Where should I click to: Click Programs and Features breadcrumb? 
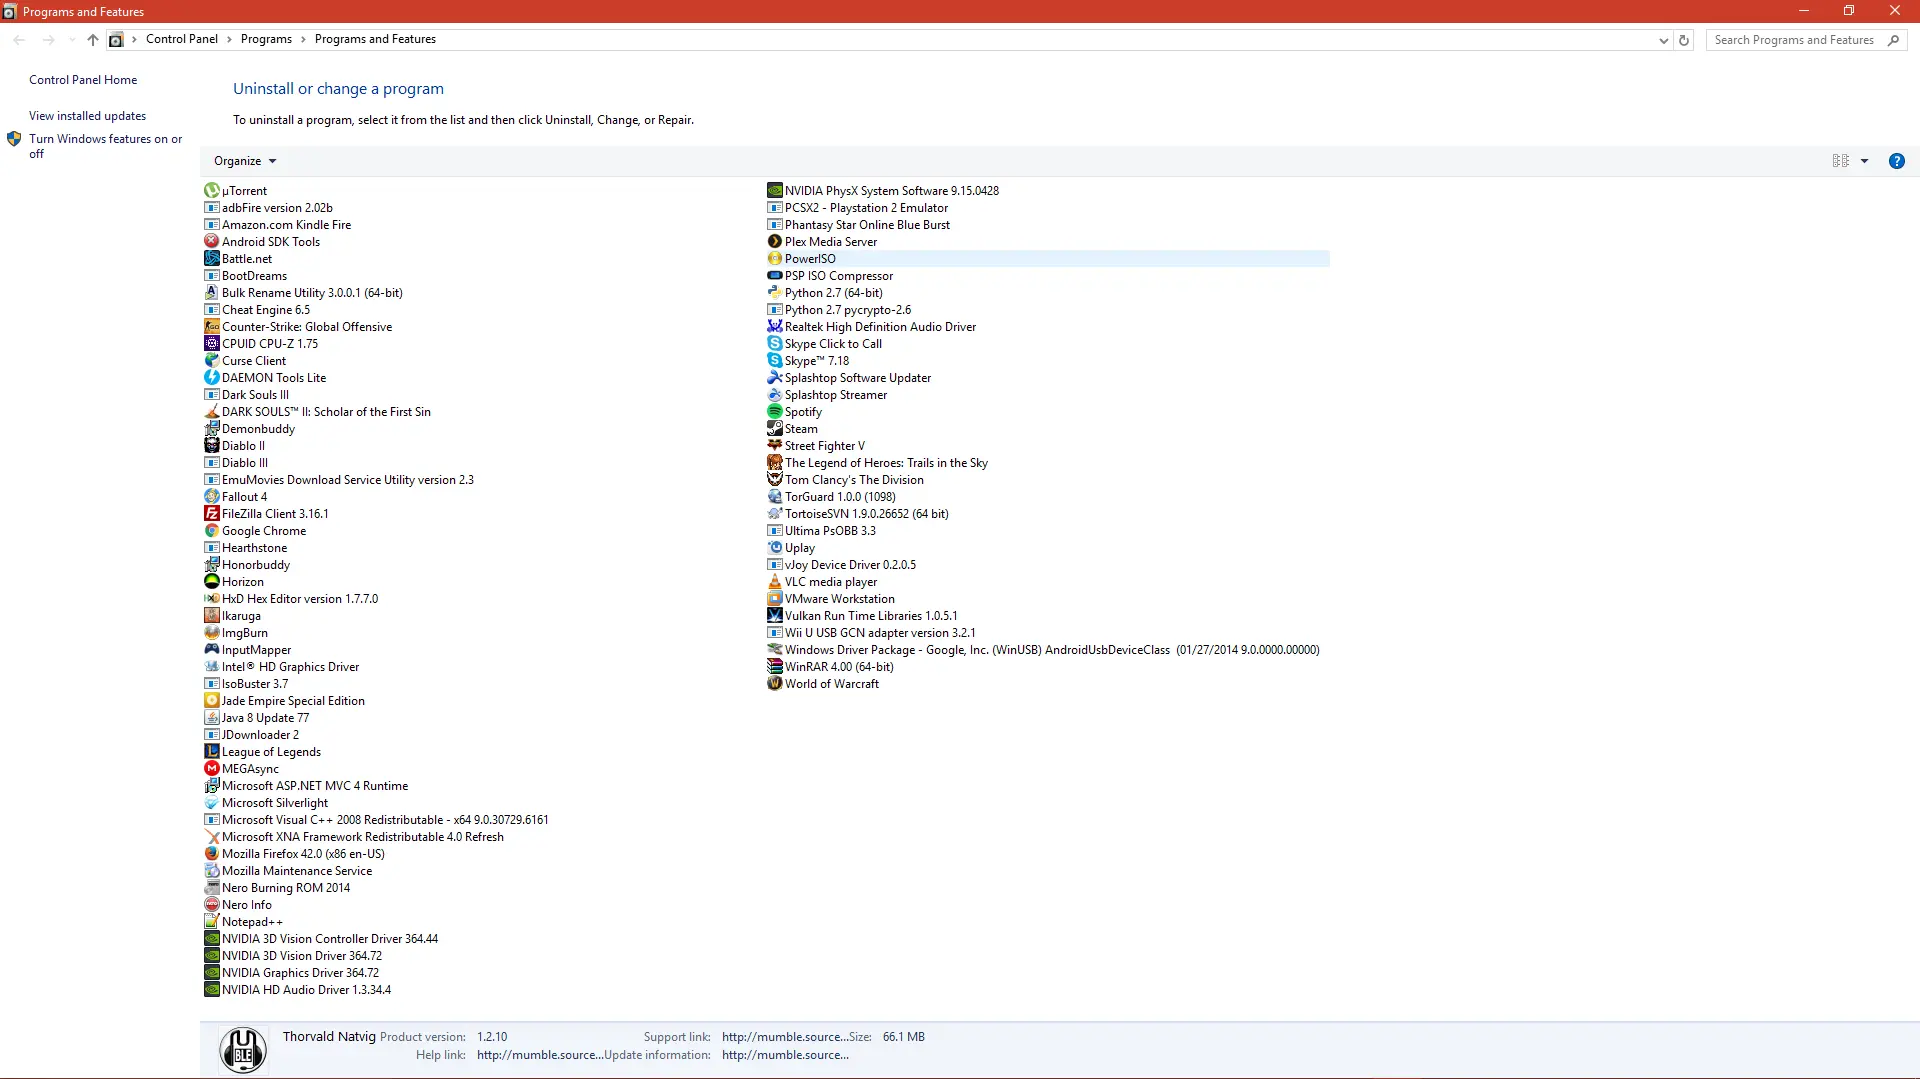(x=375, y=39)
